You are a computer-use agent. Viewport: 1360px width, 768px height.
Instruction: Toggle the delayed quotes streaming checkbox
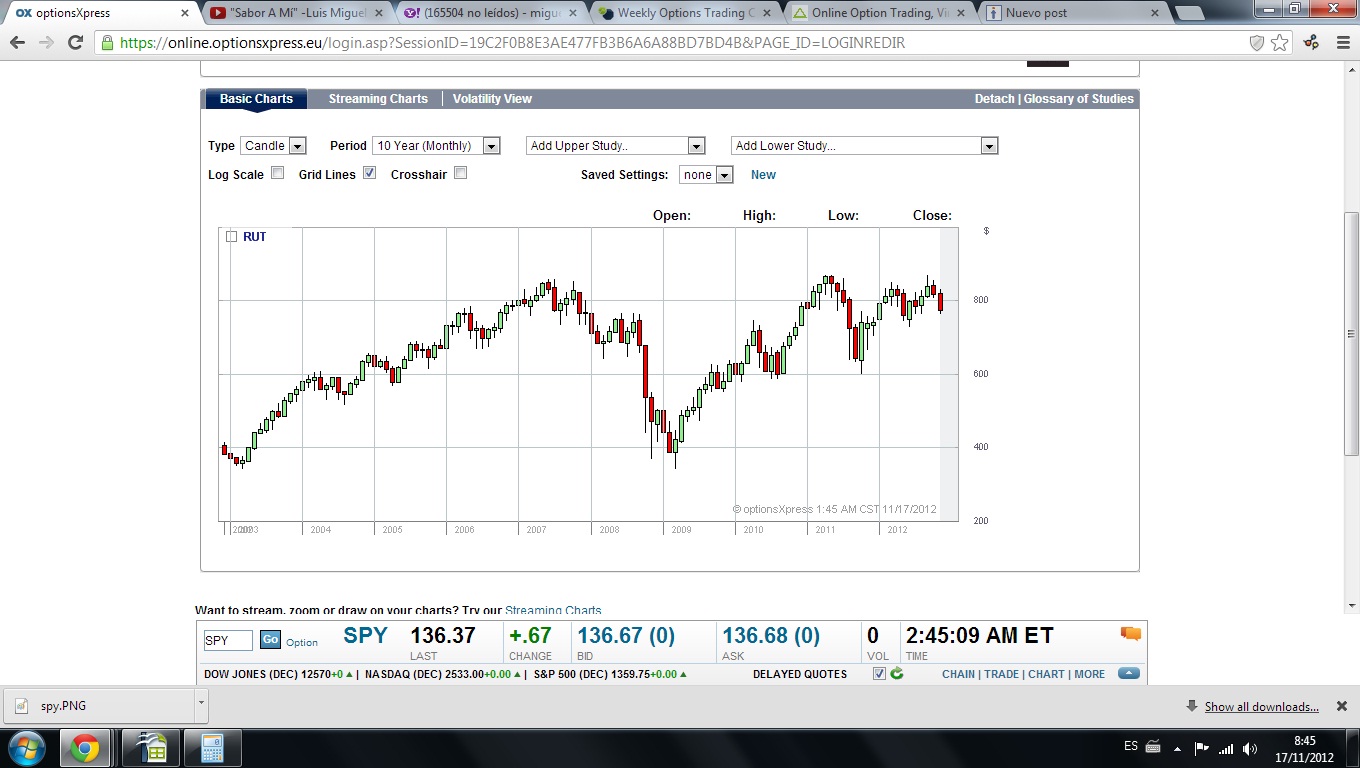click(879, 674)
